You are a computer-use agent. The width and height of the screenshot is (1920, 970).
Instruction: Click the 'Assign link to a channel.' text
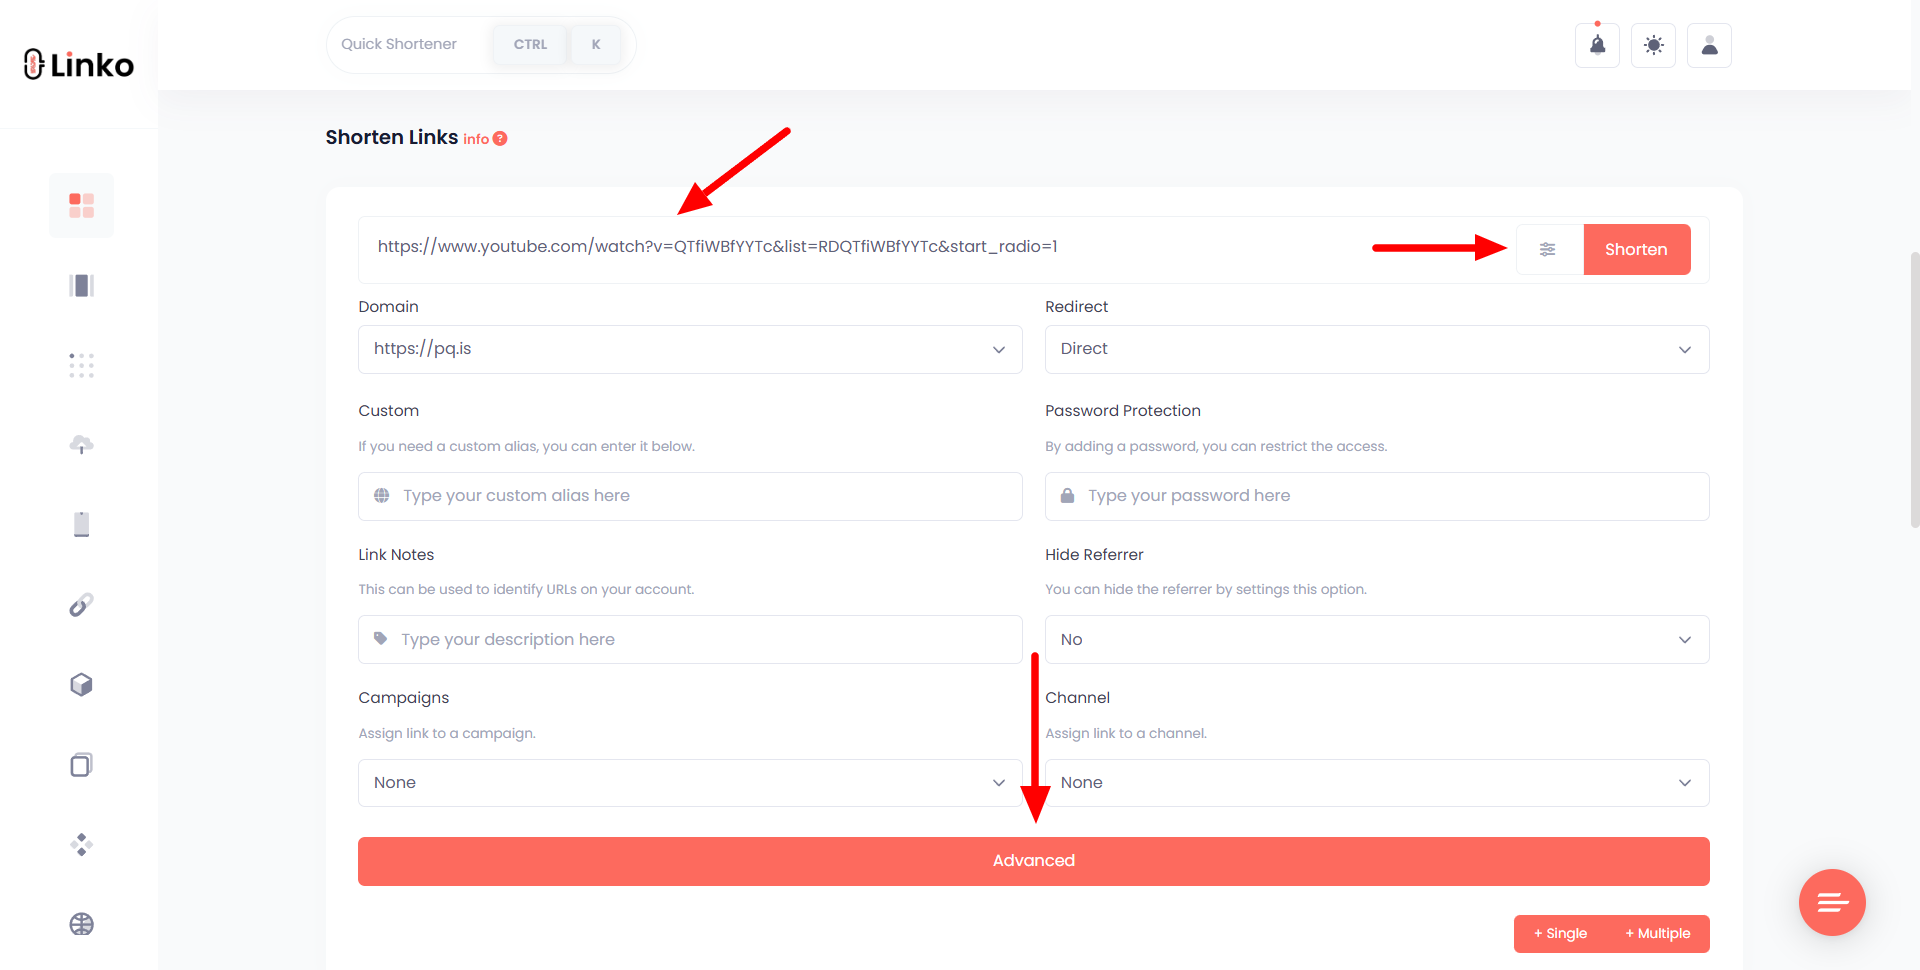click(x=1126, y=734)
